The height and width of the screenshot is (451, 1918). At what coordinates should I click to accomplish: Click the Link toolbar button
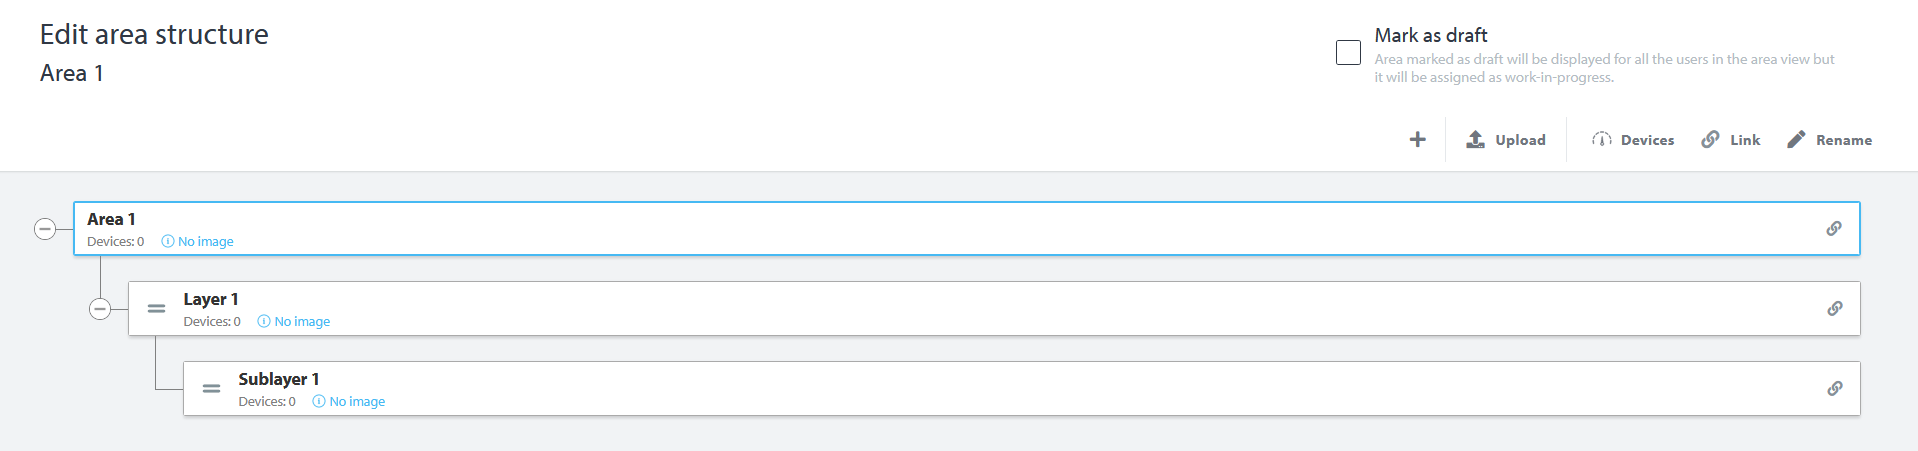[x=1731, y=140]
